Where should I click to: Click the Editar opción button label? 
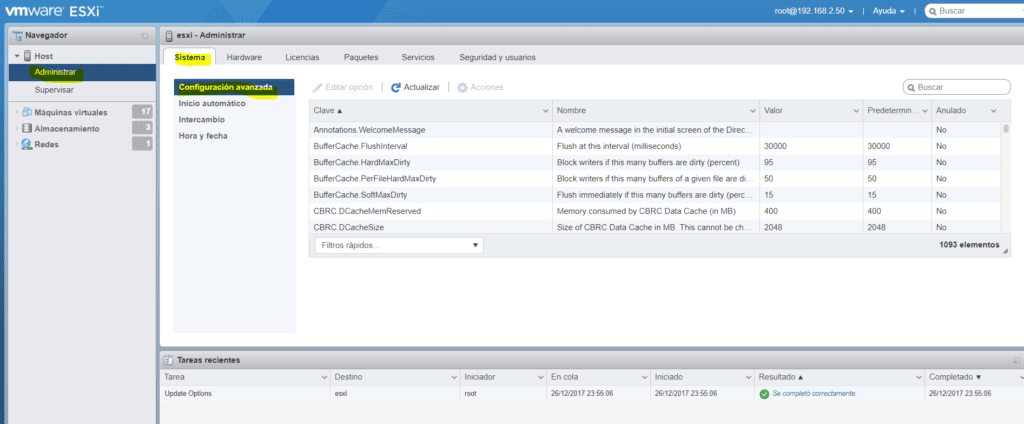coord(349,87)
